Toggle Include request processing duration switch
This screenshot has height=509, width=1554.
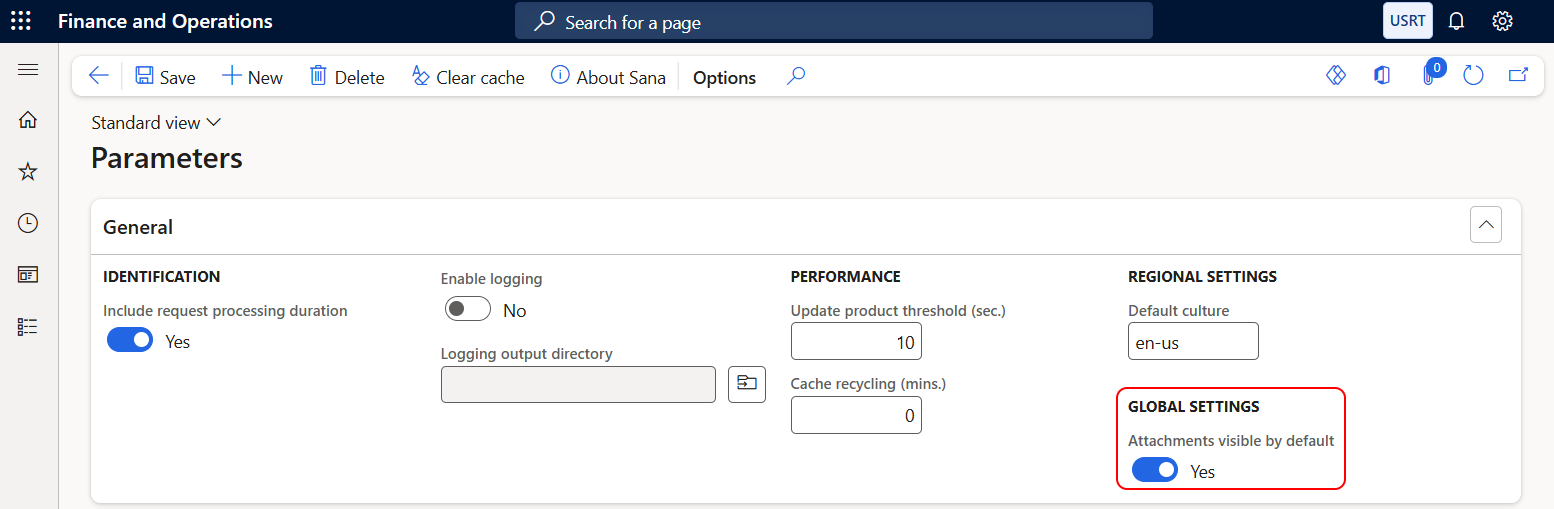tap(130, 341)
